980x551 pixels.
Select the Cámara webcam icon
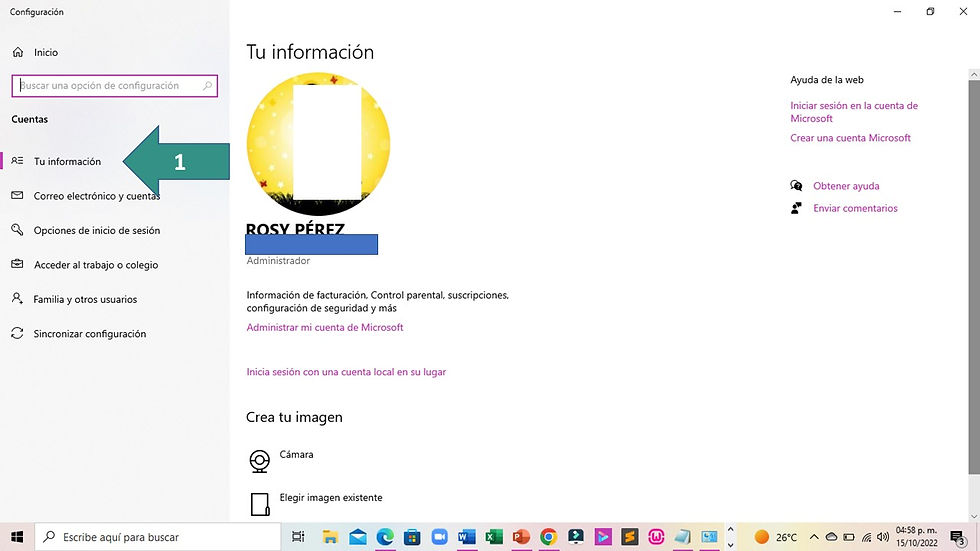(259, 461)
